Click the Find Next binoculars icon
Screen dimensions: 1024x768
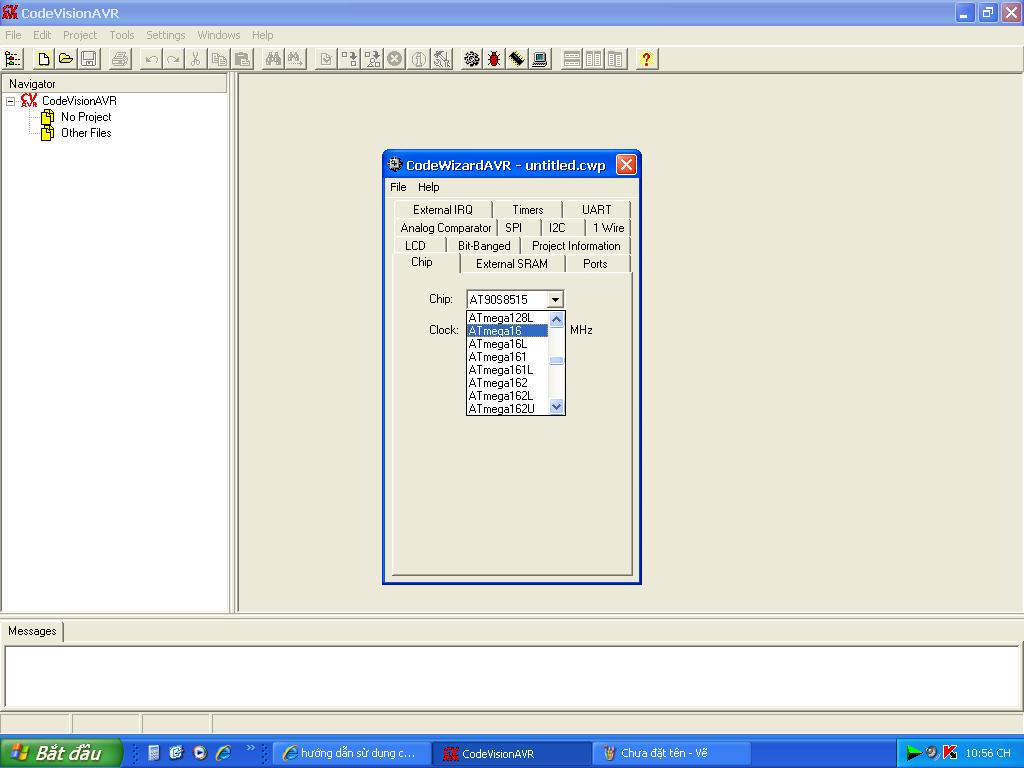pos(296,59)
